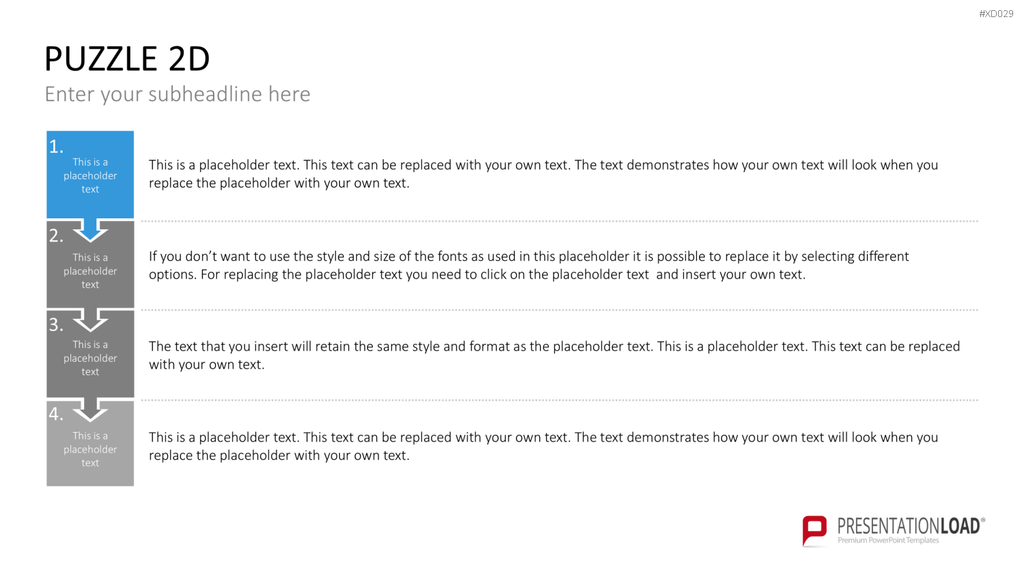
Task: Click the paragraph starting 'The text that you insert'
Action: (x=554, y=355)
